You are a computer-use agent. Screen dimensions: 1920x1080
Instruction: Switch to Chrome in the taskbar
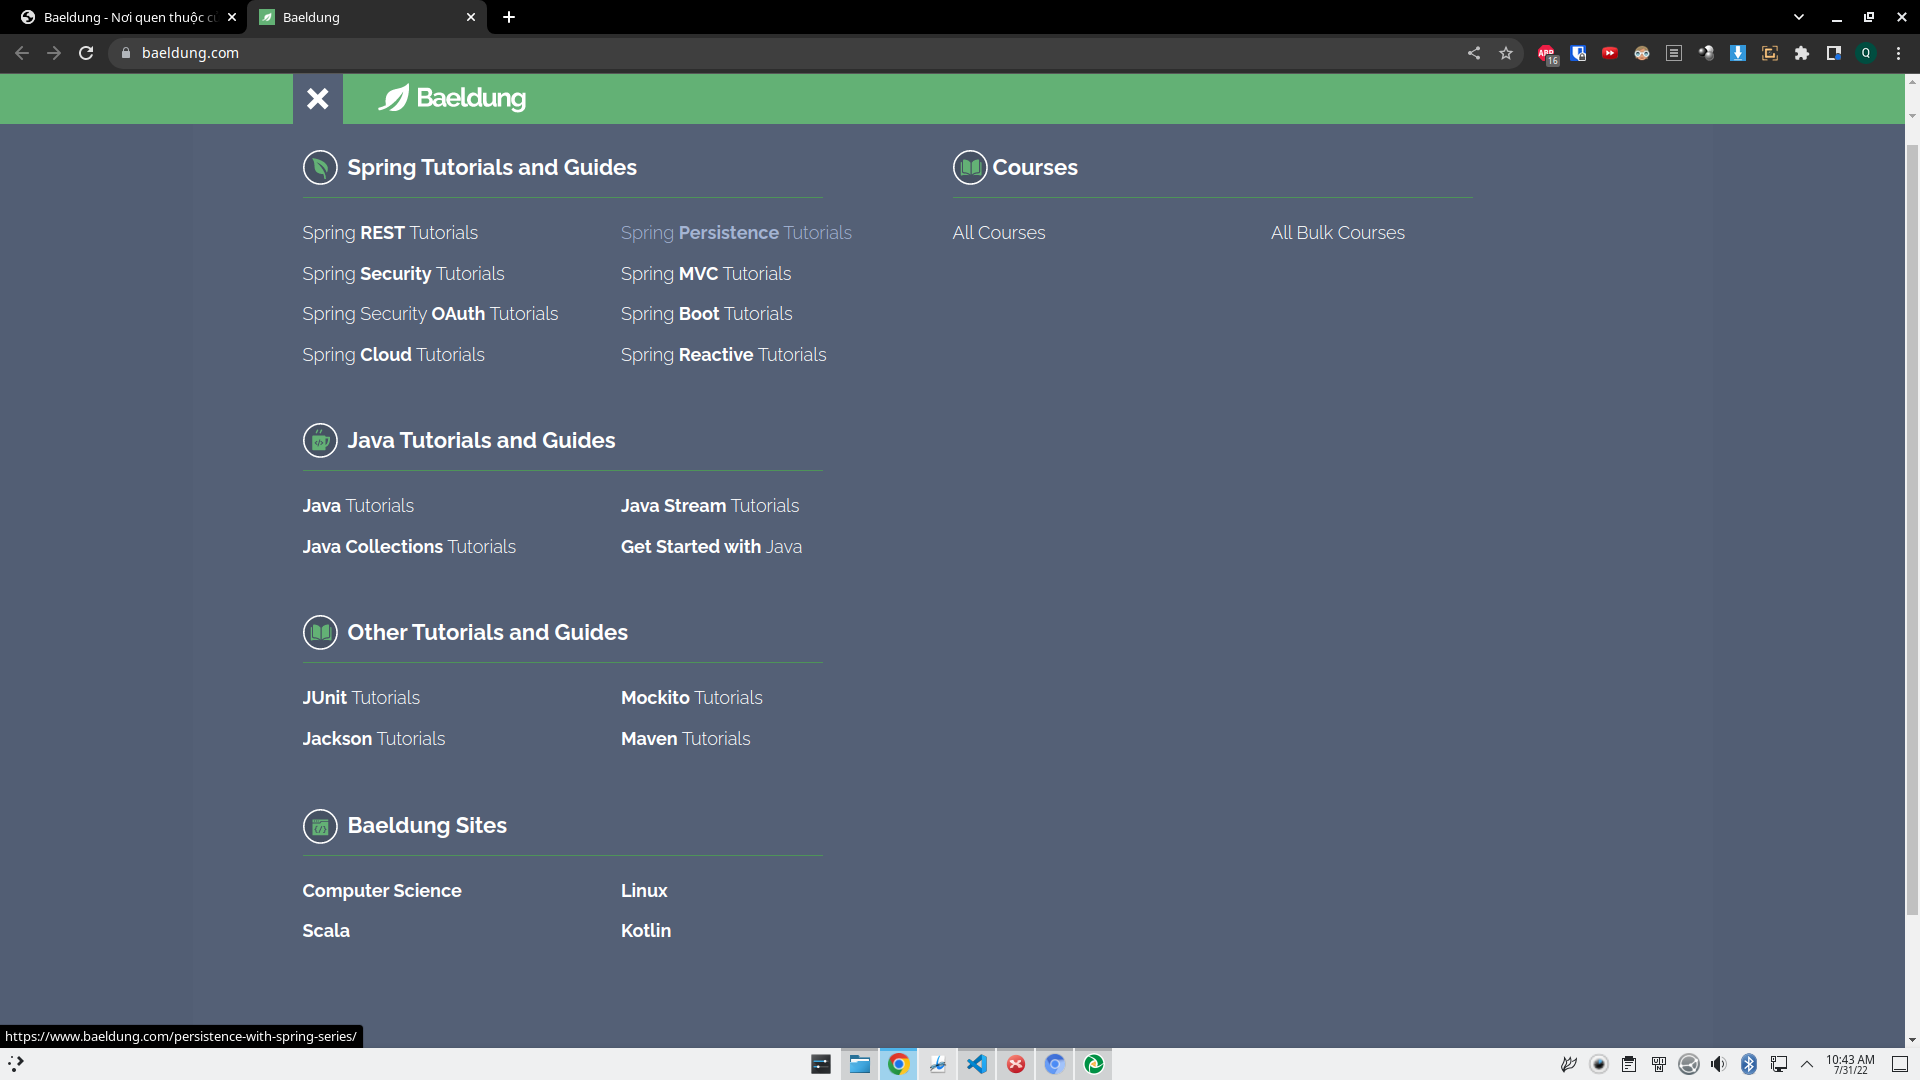(x=898, y=1064)
